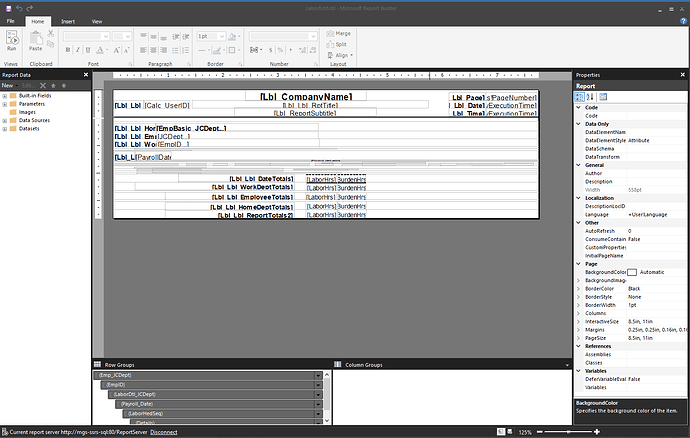Decrease paragraph indent
690x438 pixels.
pos(176,37)
